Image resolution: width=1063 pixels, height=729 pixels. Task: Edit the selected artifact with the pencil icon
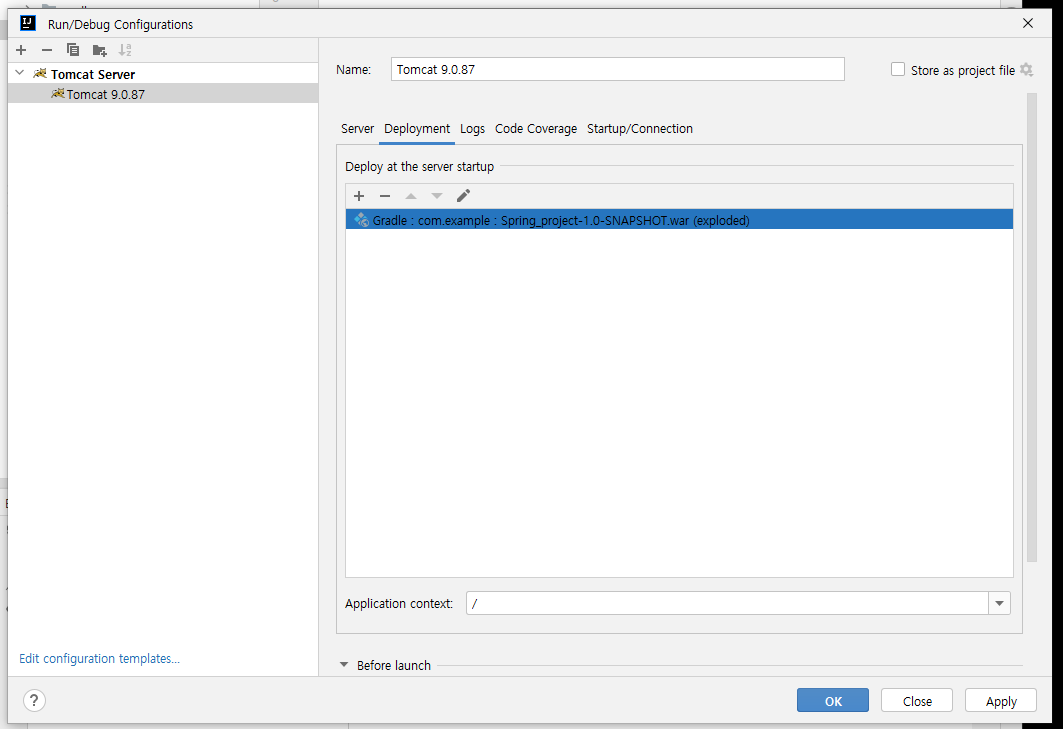463,196
